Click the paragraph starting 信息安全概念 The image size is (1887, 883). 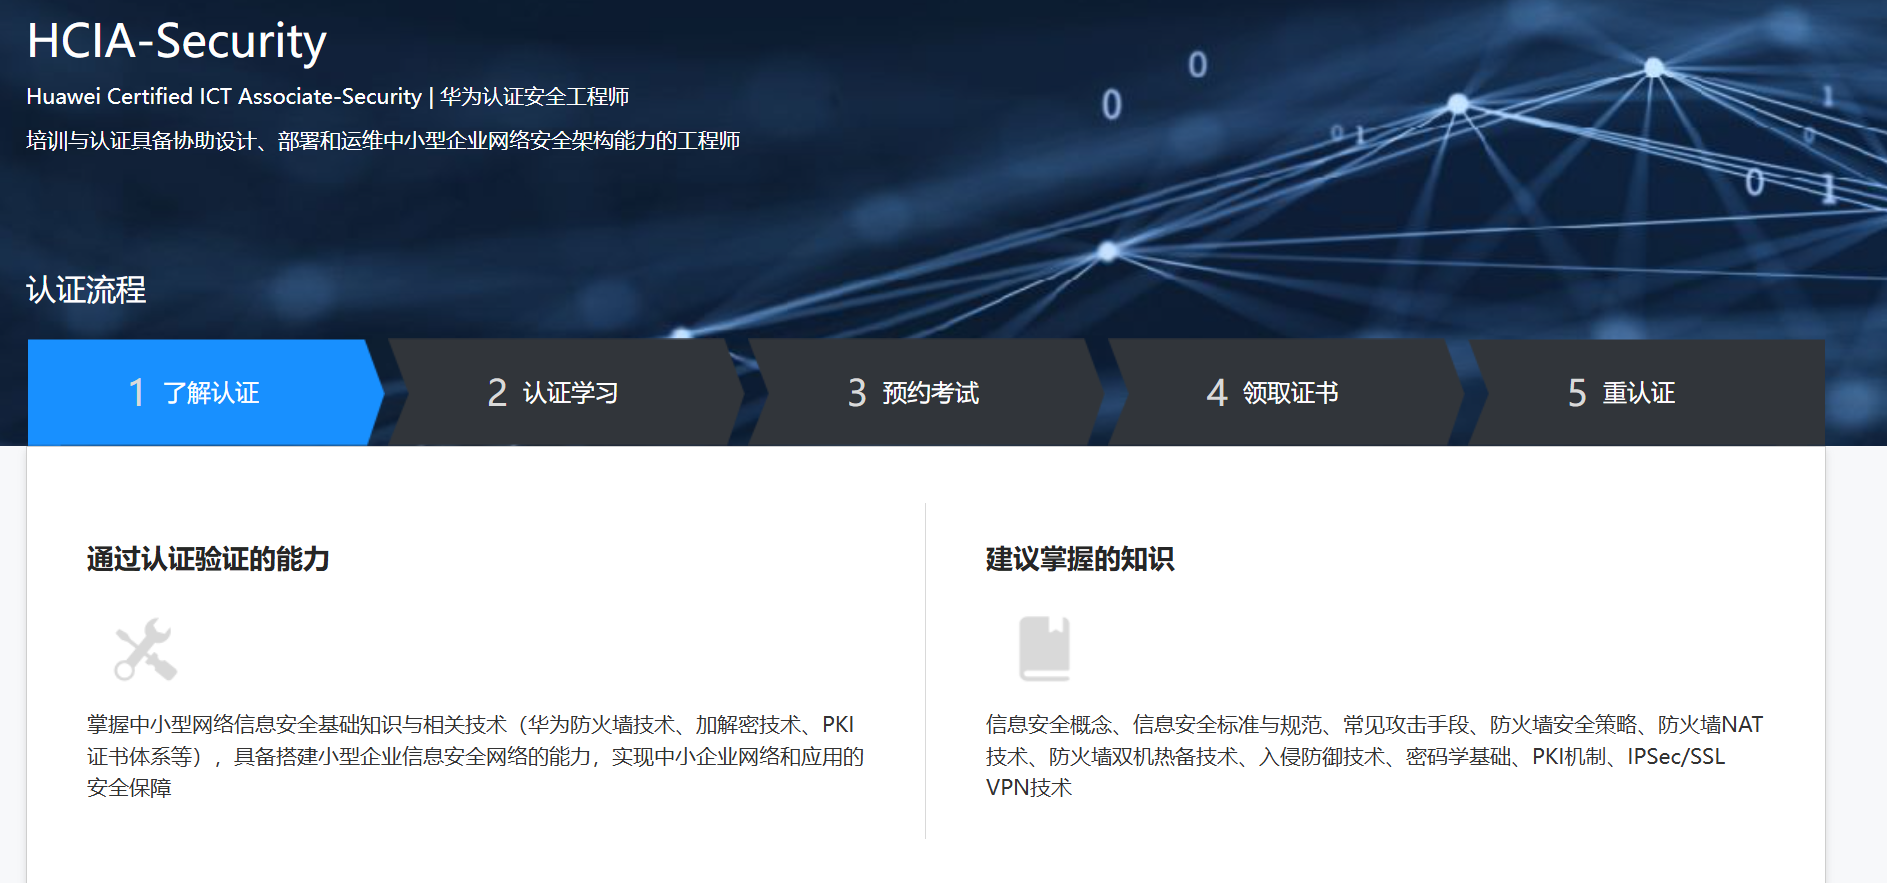[x=1375, y=756]
